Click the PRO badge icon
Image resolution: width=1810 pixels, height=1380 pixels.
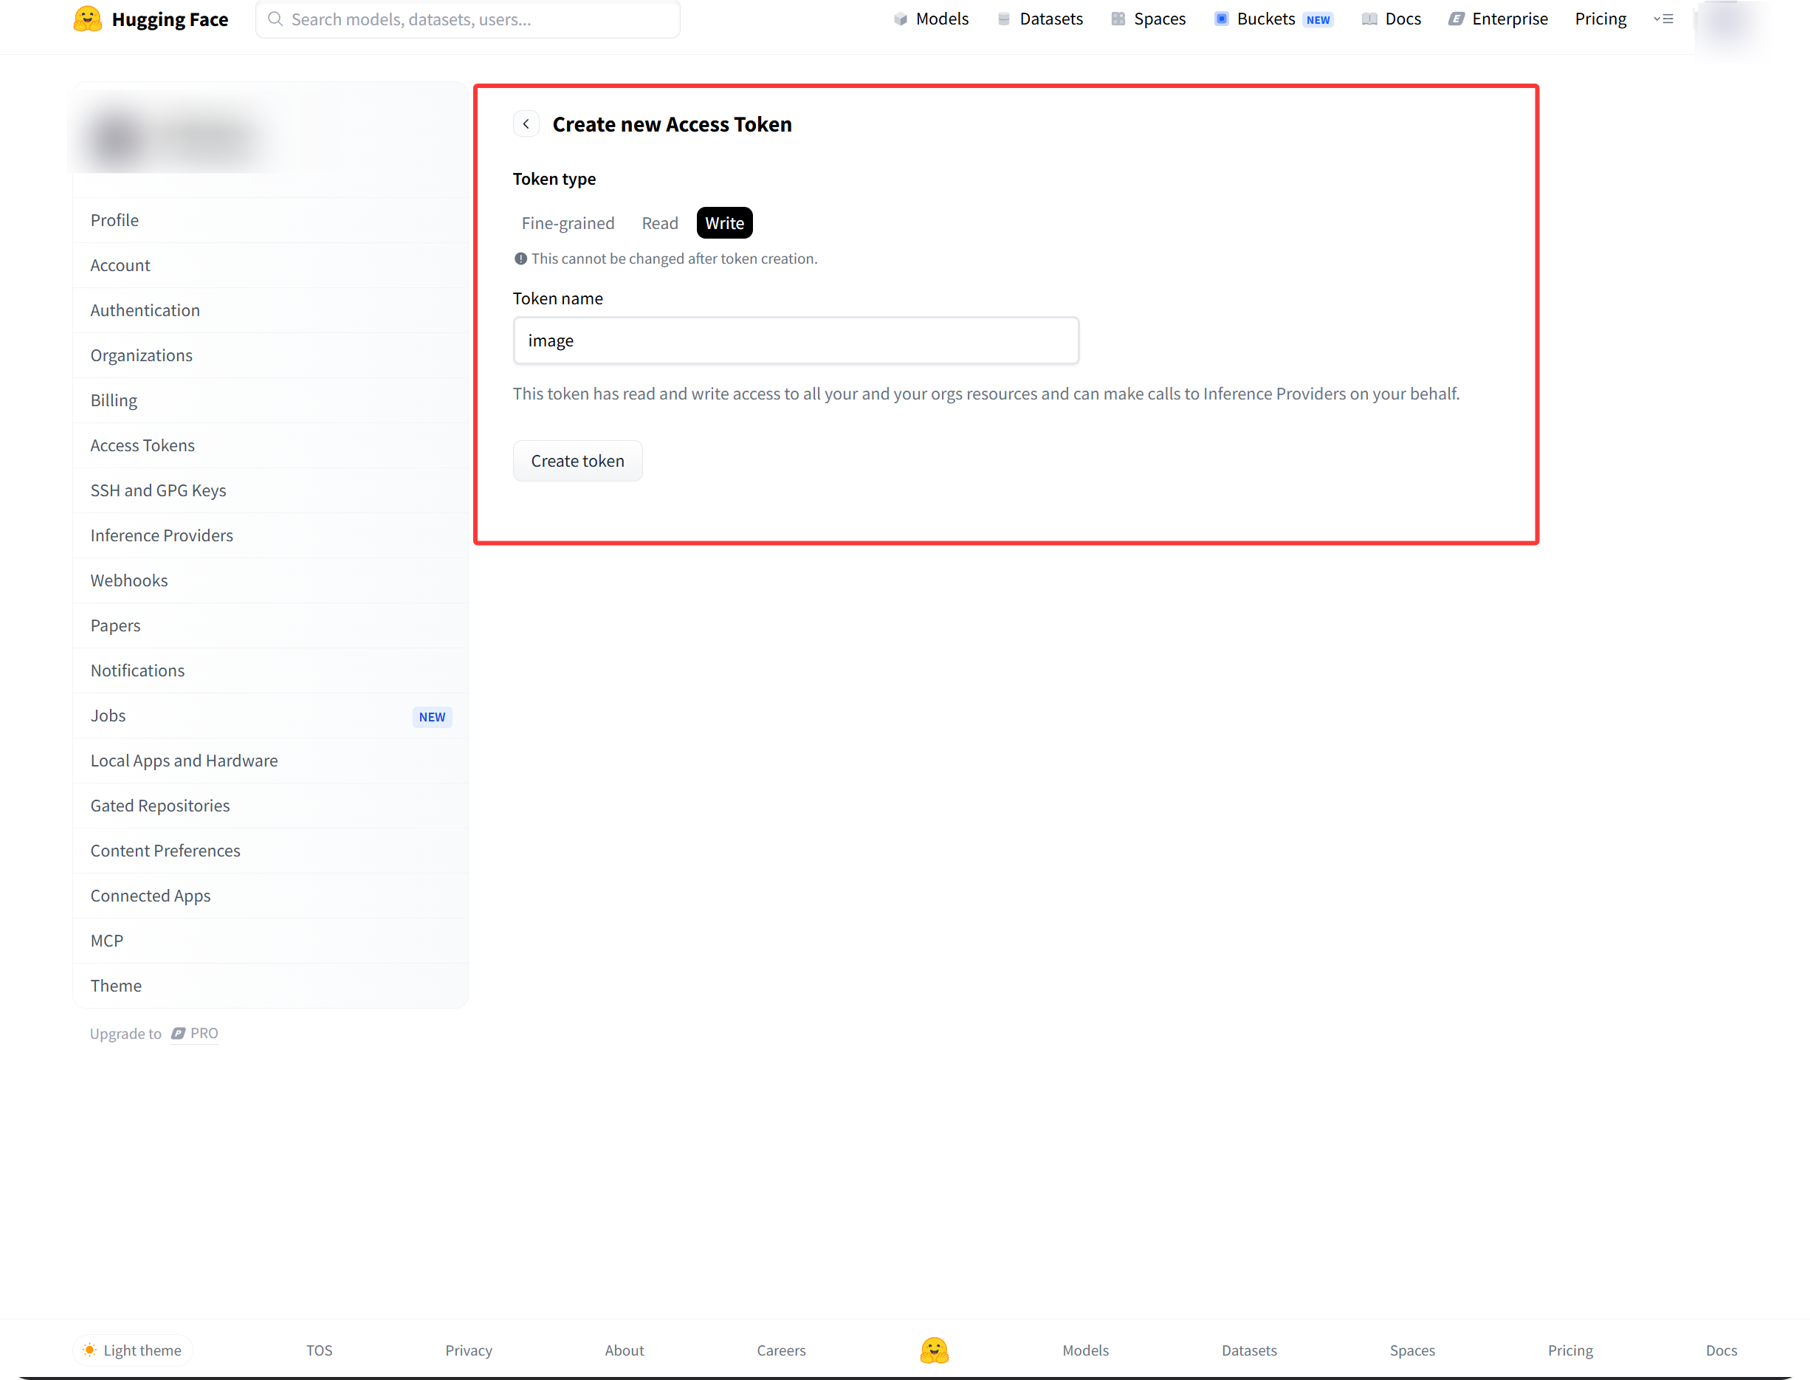coord(178,1033)
